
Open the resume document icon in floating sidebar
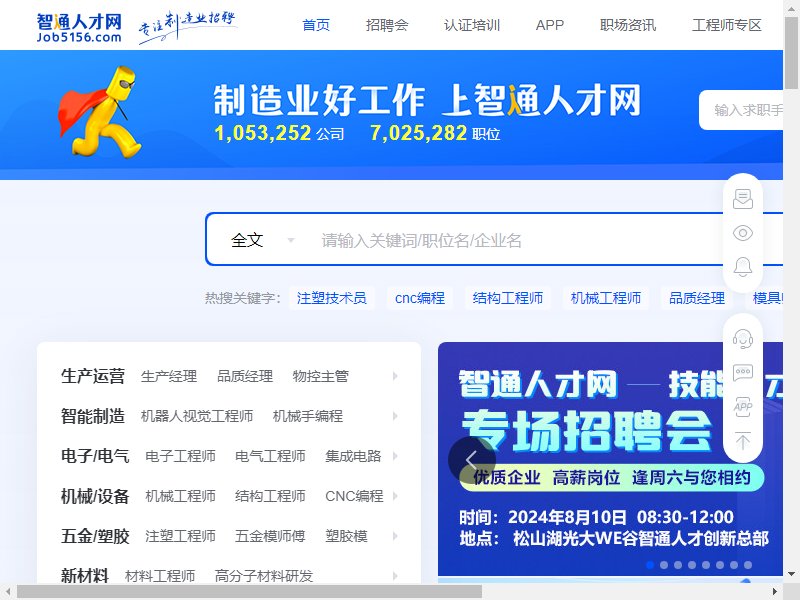click(743, 199)
